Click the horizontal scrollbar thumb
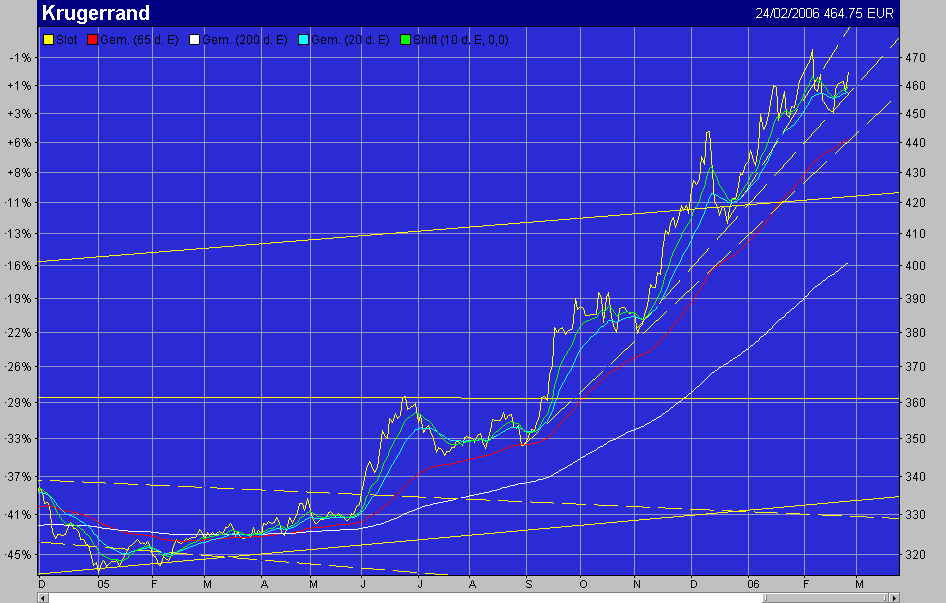 825,598
